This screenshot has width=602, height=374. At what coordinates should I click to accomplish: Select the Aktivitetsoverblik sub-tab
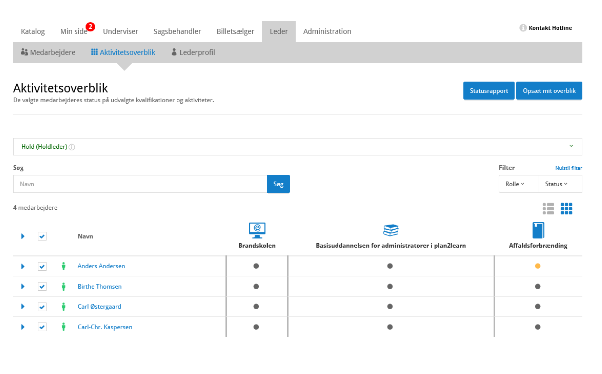pyautogui.click(x=123, y=52)
